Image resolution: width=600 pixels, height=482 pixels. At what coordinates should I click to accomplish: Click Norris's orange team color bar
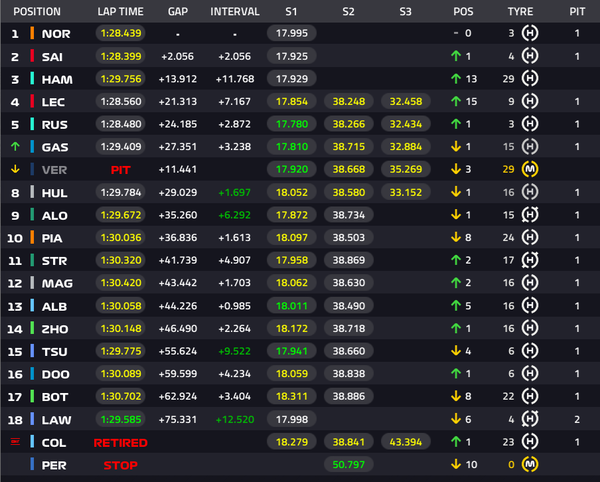(x=32, y=33)
